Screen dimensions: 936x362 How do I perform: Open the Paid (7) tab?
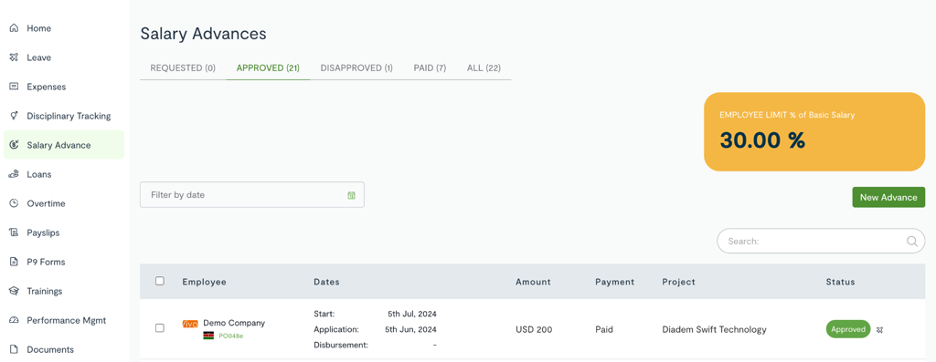point(430,68)
